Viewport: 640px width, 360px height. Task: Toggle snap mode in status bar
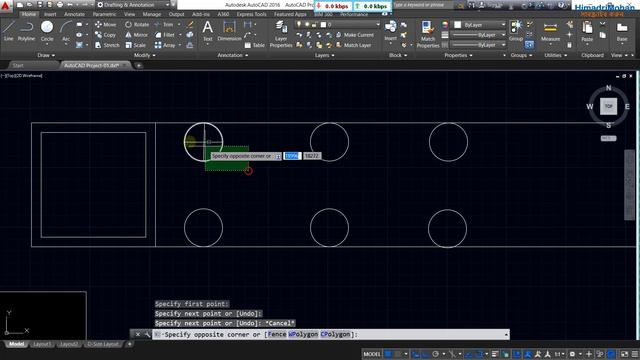pyautogui.click(x=398, y=354)
